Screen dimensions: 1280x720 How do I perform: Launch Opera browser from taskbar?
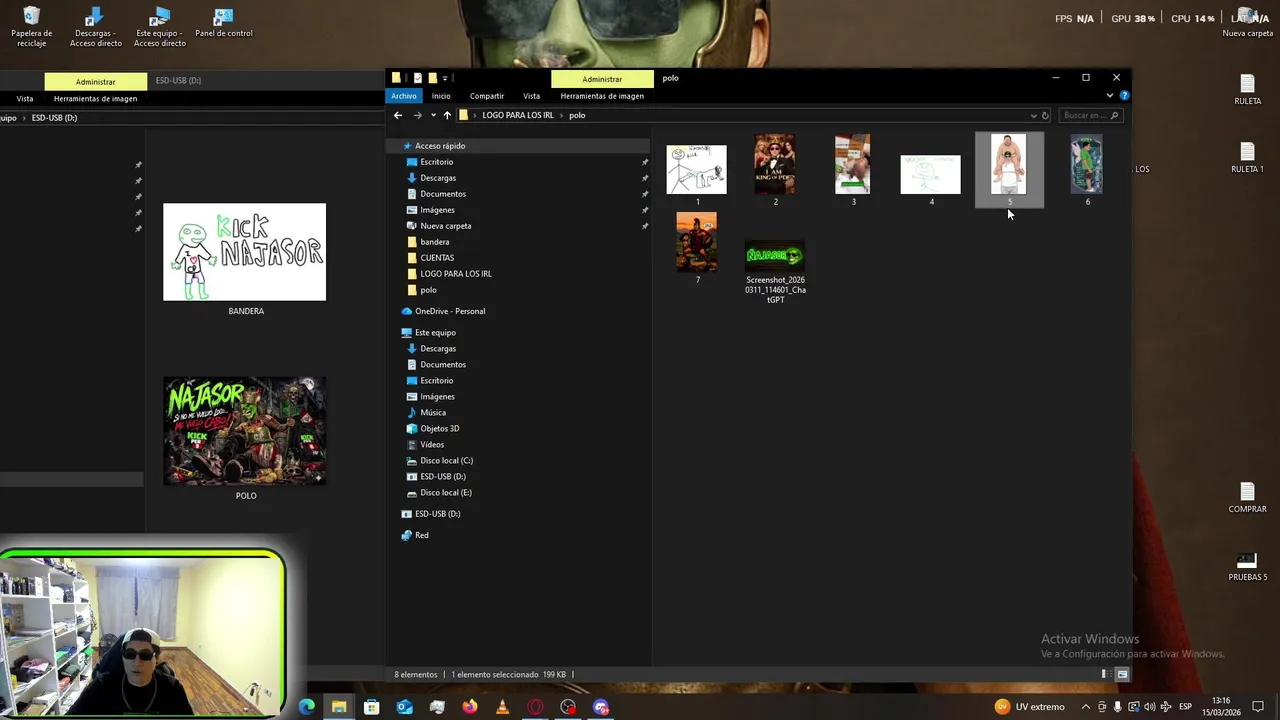pos(535,707)
